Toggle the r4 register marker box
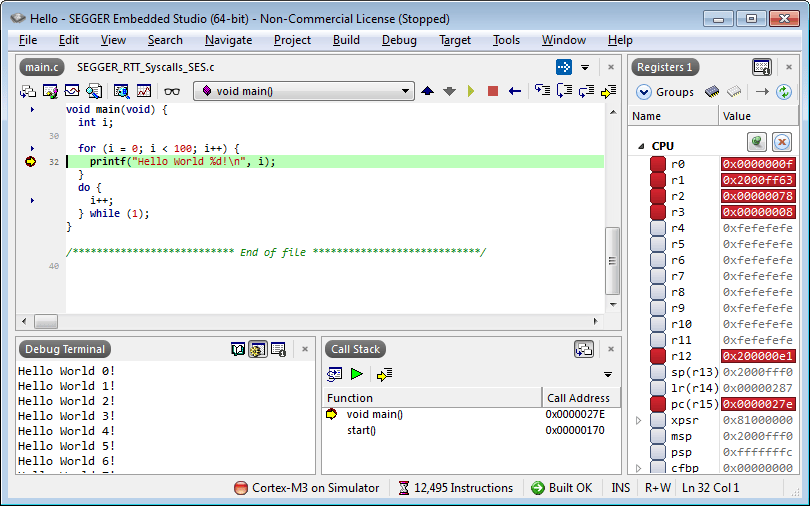This screenshot has height=506, width=810. coord(658,228)
